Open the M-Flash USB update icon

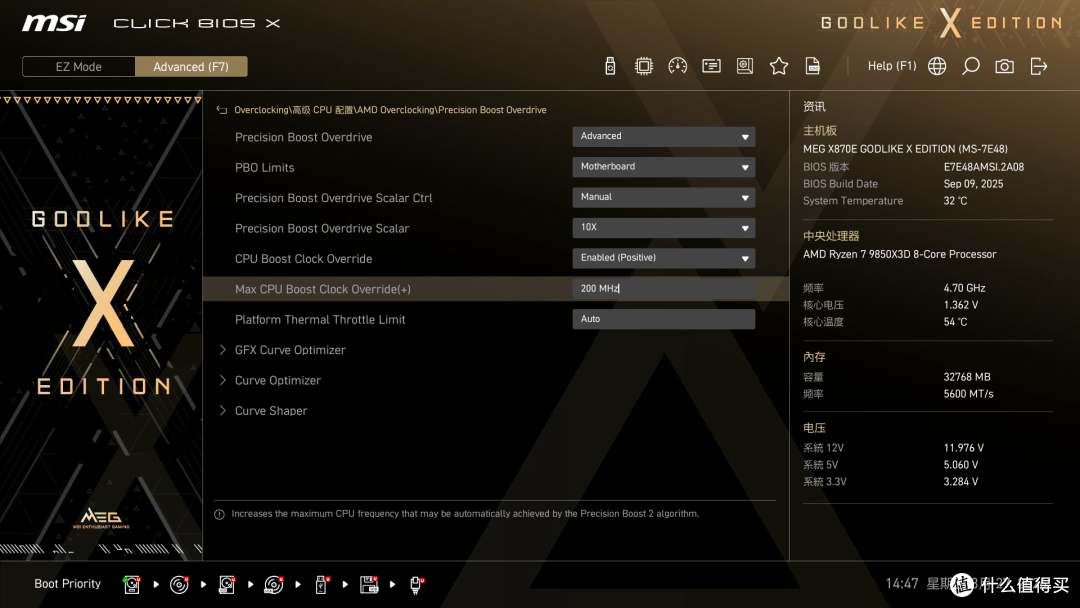[610, 66]
